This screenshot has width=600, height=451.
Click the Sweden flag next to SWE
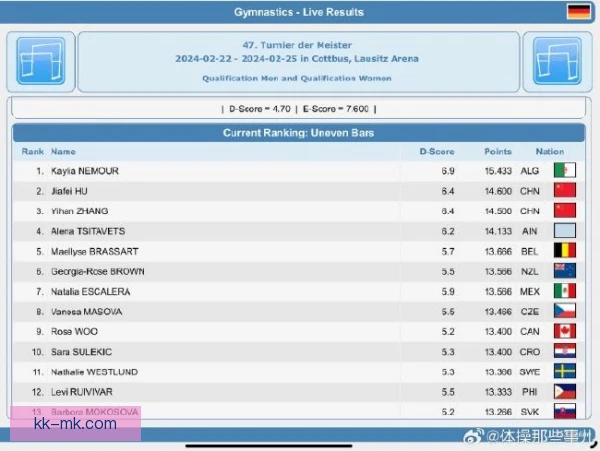click(565, 371)
